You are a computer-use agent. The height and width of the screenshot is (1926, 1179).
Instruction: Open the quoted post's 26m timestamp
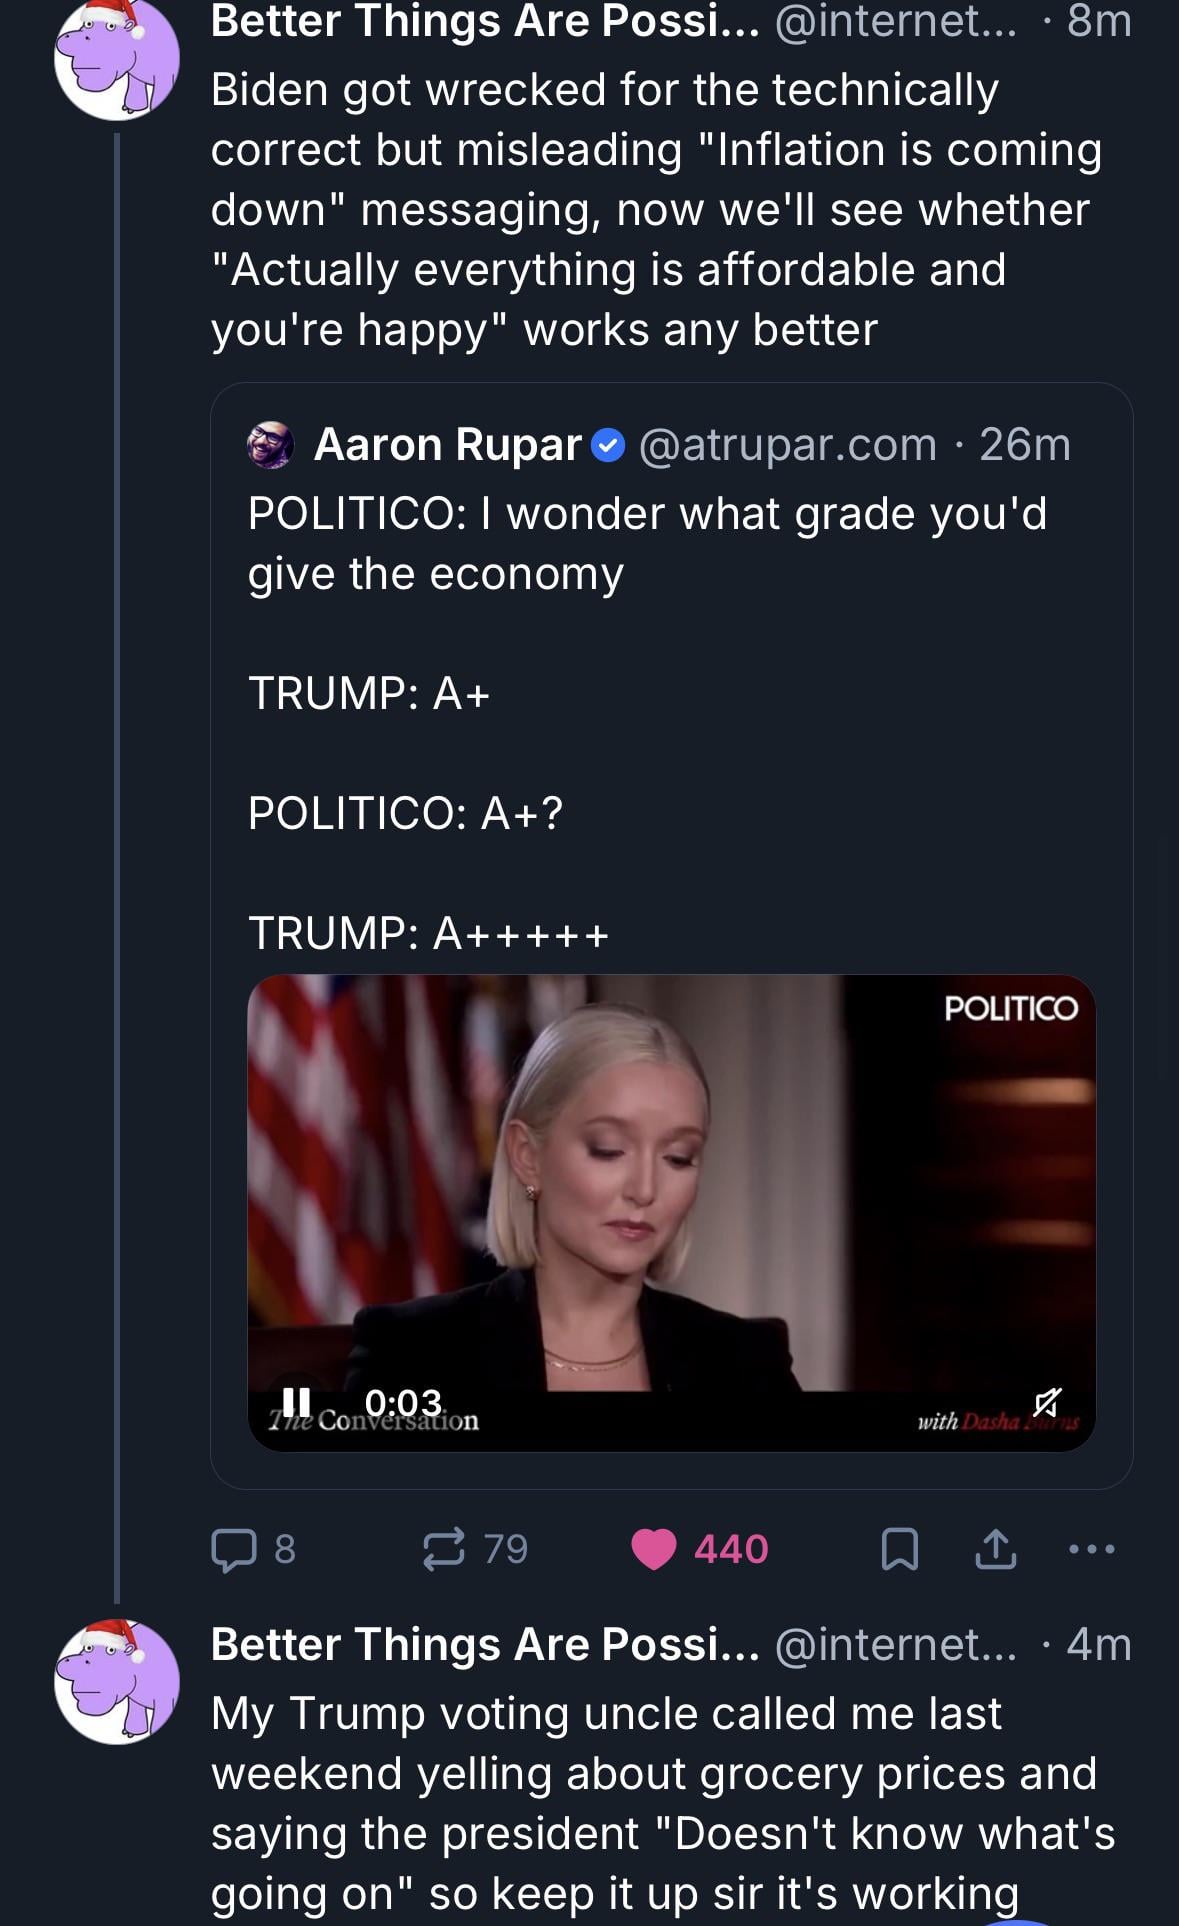tap(1025, 445)
